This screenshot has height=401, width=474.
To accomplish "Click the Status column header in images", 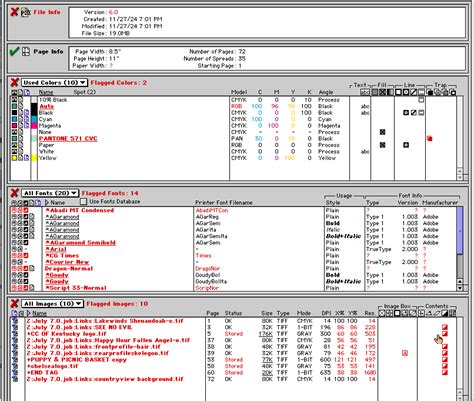I will click(233, 313).
